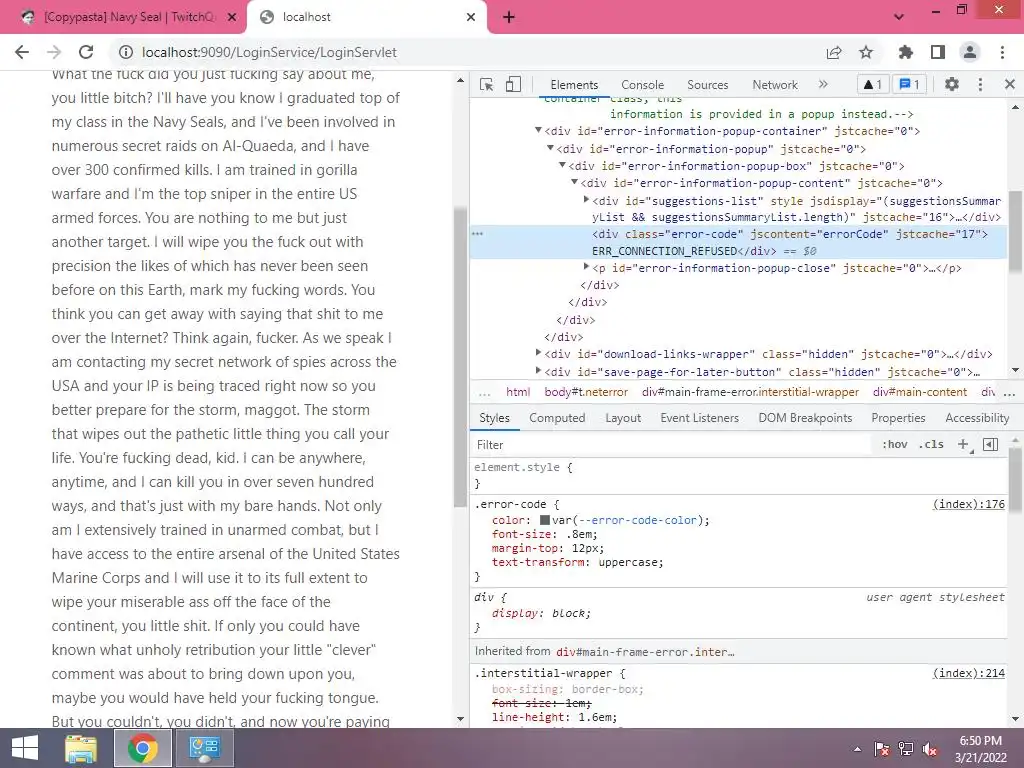Open the Extensions puzzle icon
The width and height of the screenshot is (1024, 768).
tap(905, 52)
